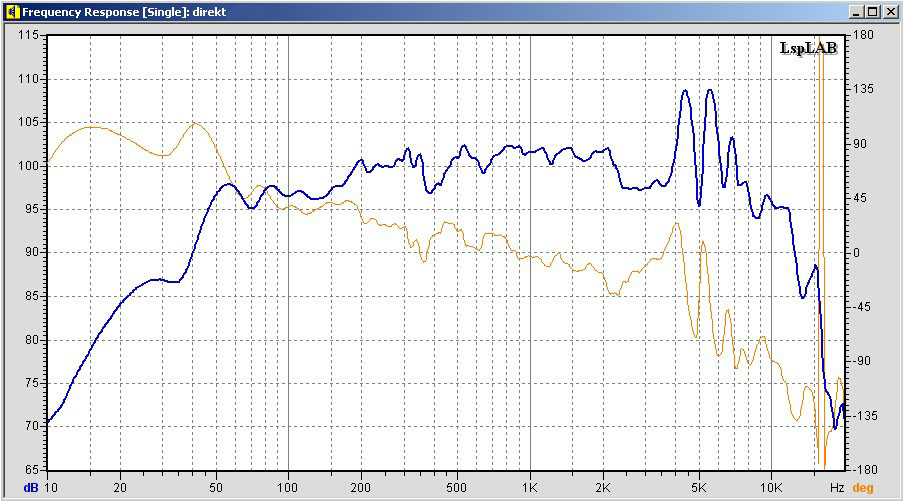Click the '65' dB axis value
903x501 pixels.
[32, 470]
